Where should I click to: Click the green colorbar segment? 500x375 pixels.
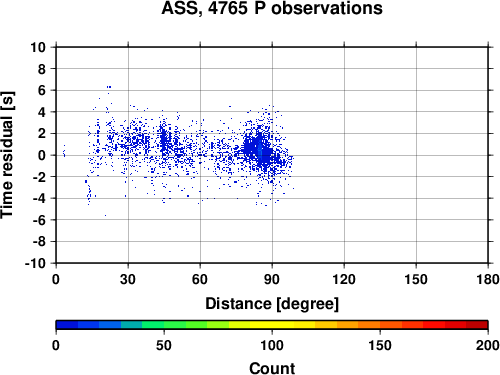coord(153,325)
